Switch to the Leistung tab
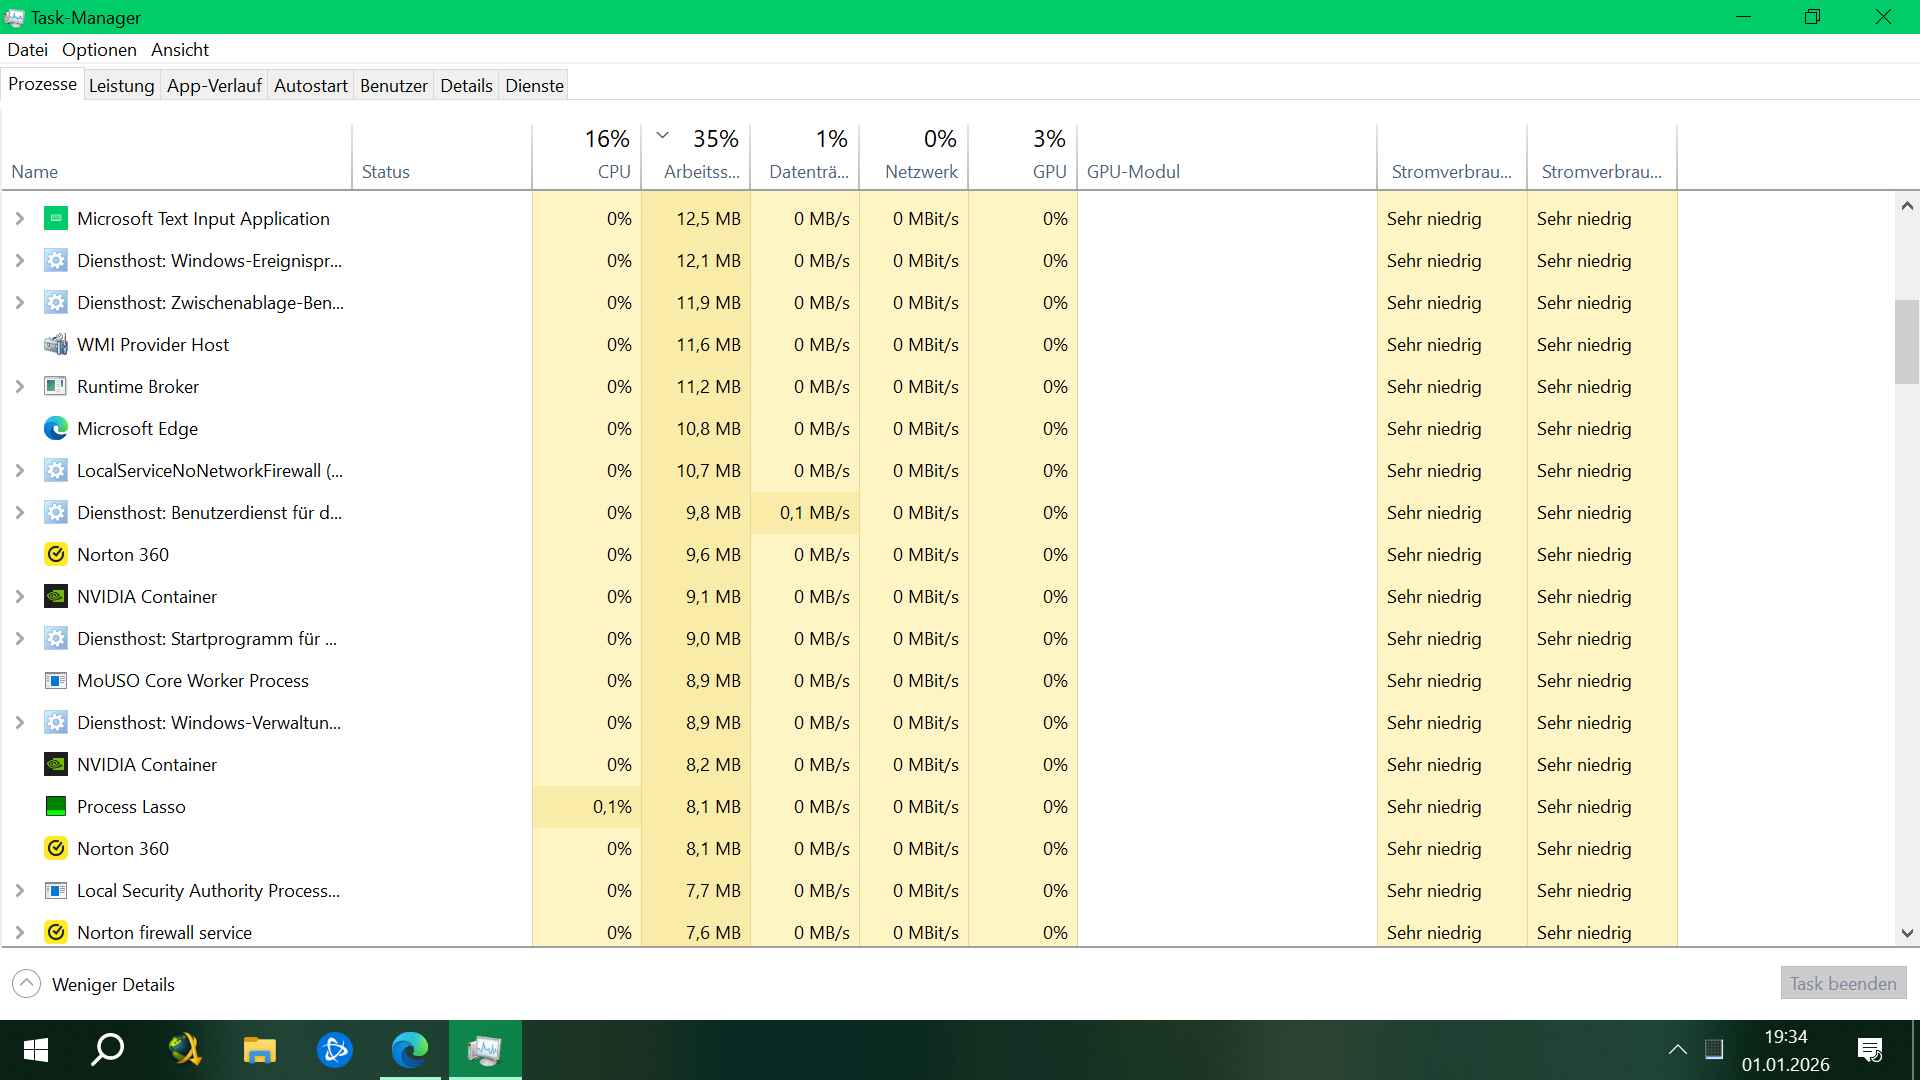 pos(121,86)
